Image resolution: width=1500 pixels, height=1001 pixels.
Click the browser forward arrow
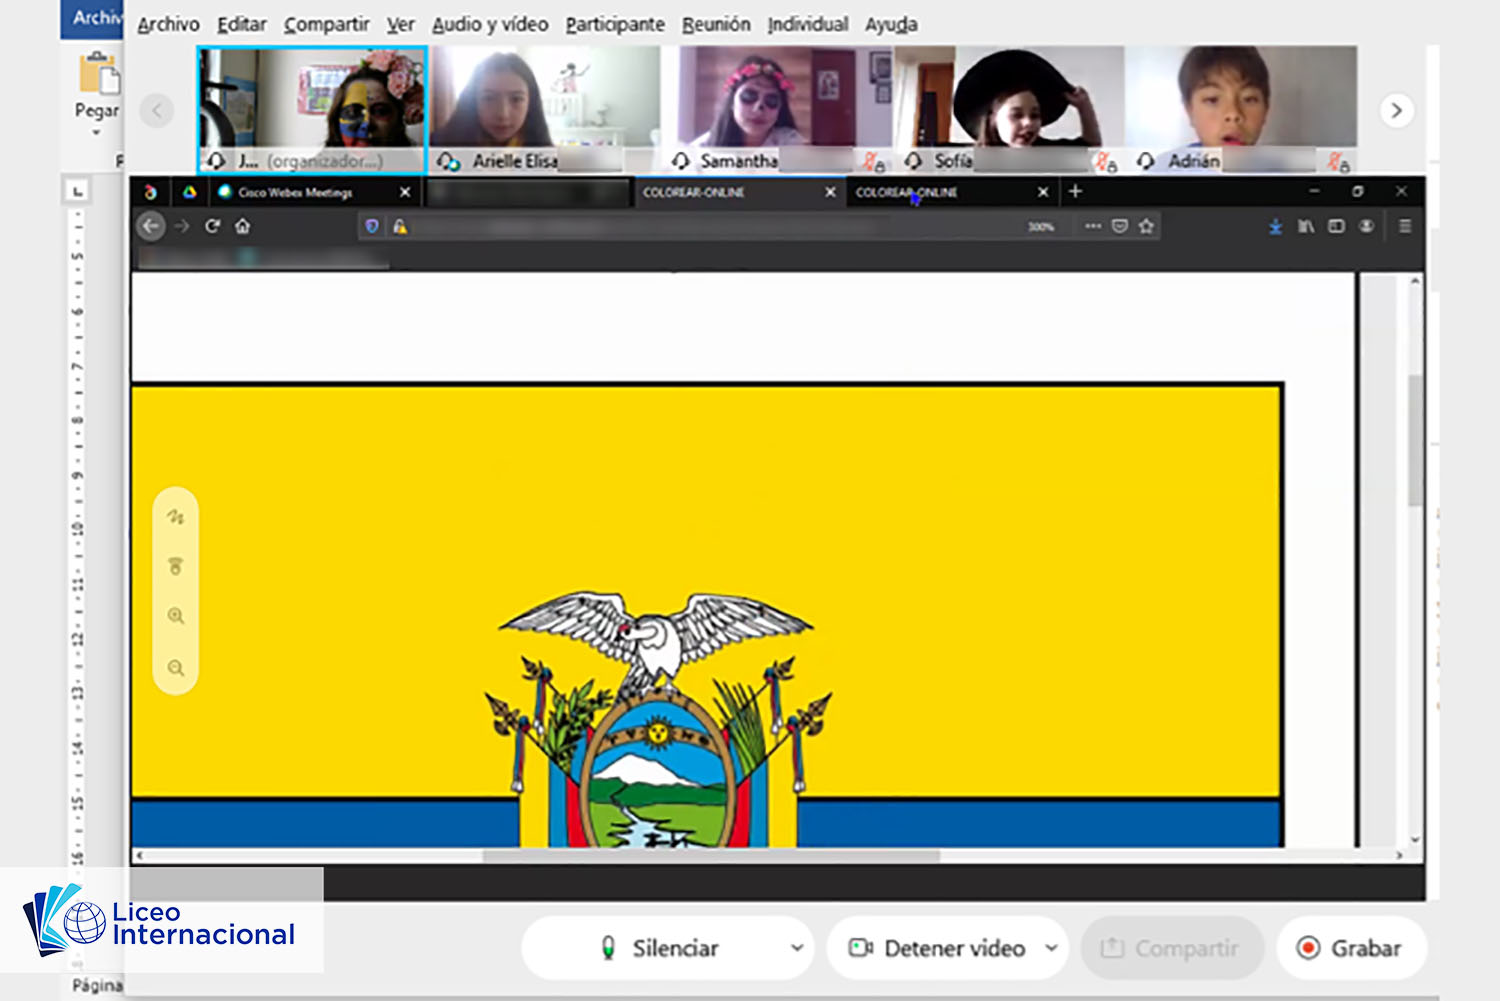[182, 226]
